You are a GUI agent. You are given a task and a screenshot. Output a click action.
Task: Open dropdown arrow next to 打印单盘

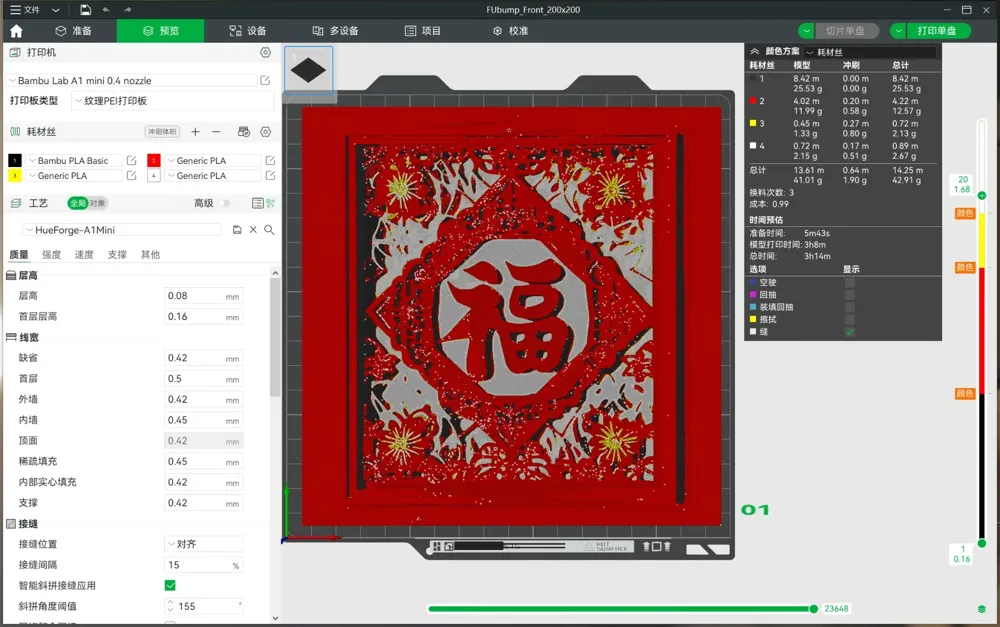898,31
